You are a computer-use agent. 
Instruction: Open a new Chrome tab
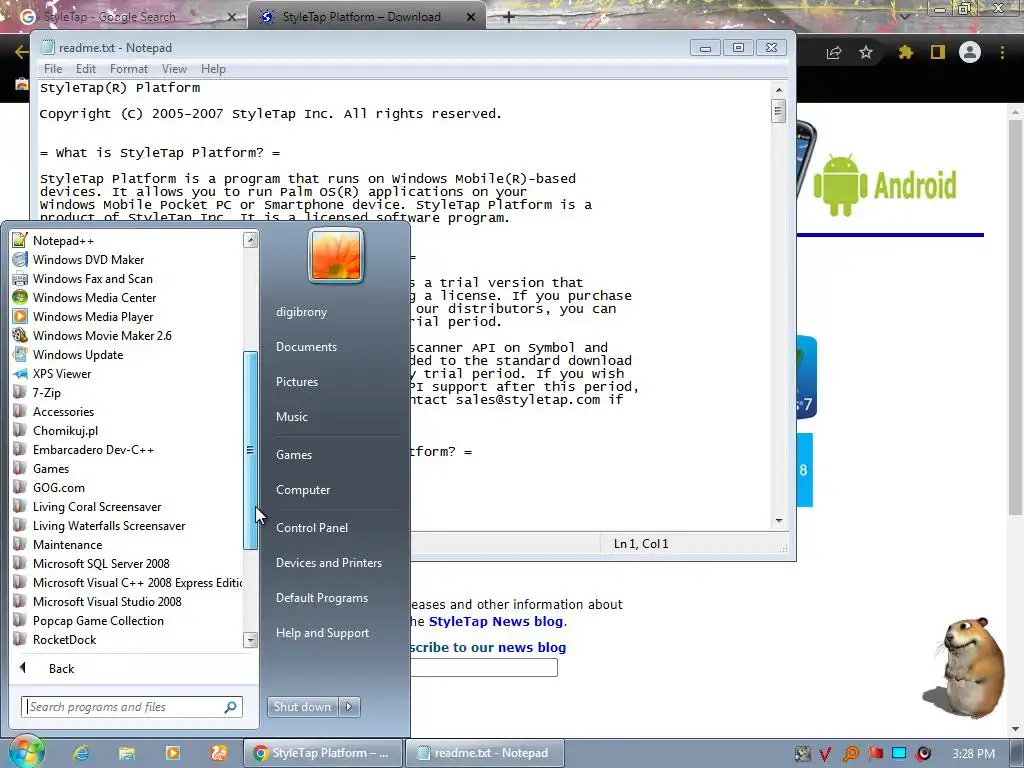click(x=509, y=17)
